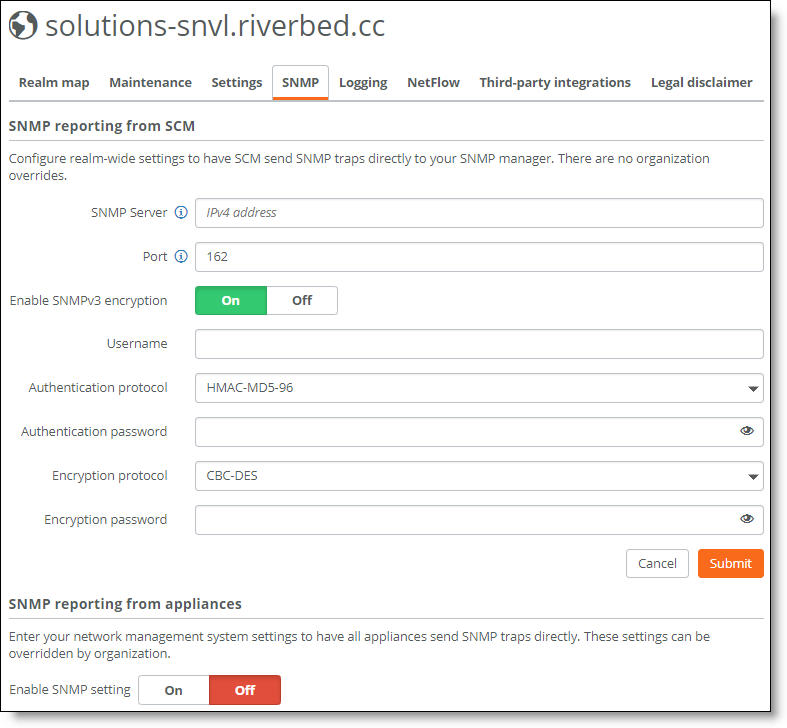This screenshot has width=787, height=728.
Task: Switch to the Maintenance tab
Action: tap(151, 82)
